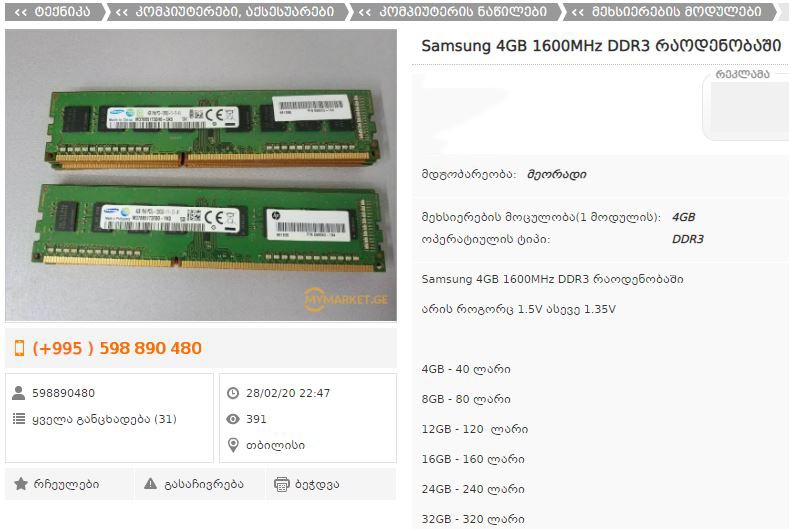Report the listing via გასაჩივრება
The height and width of the screenshot is (529, 789).
click(x=200, y=484)
